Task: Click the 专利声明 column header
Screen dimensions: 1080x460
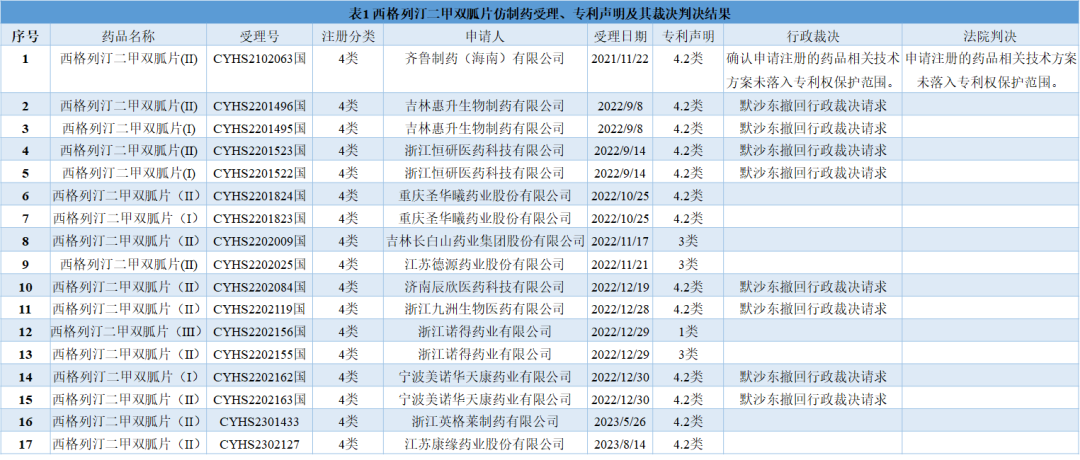Action: coord(687,36)
